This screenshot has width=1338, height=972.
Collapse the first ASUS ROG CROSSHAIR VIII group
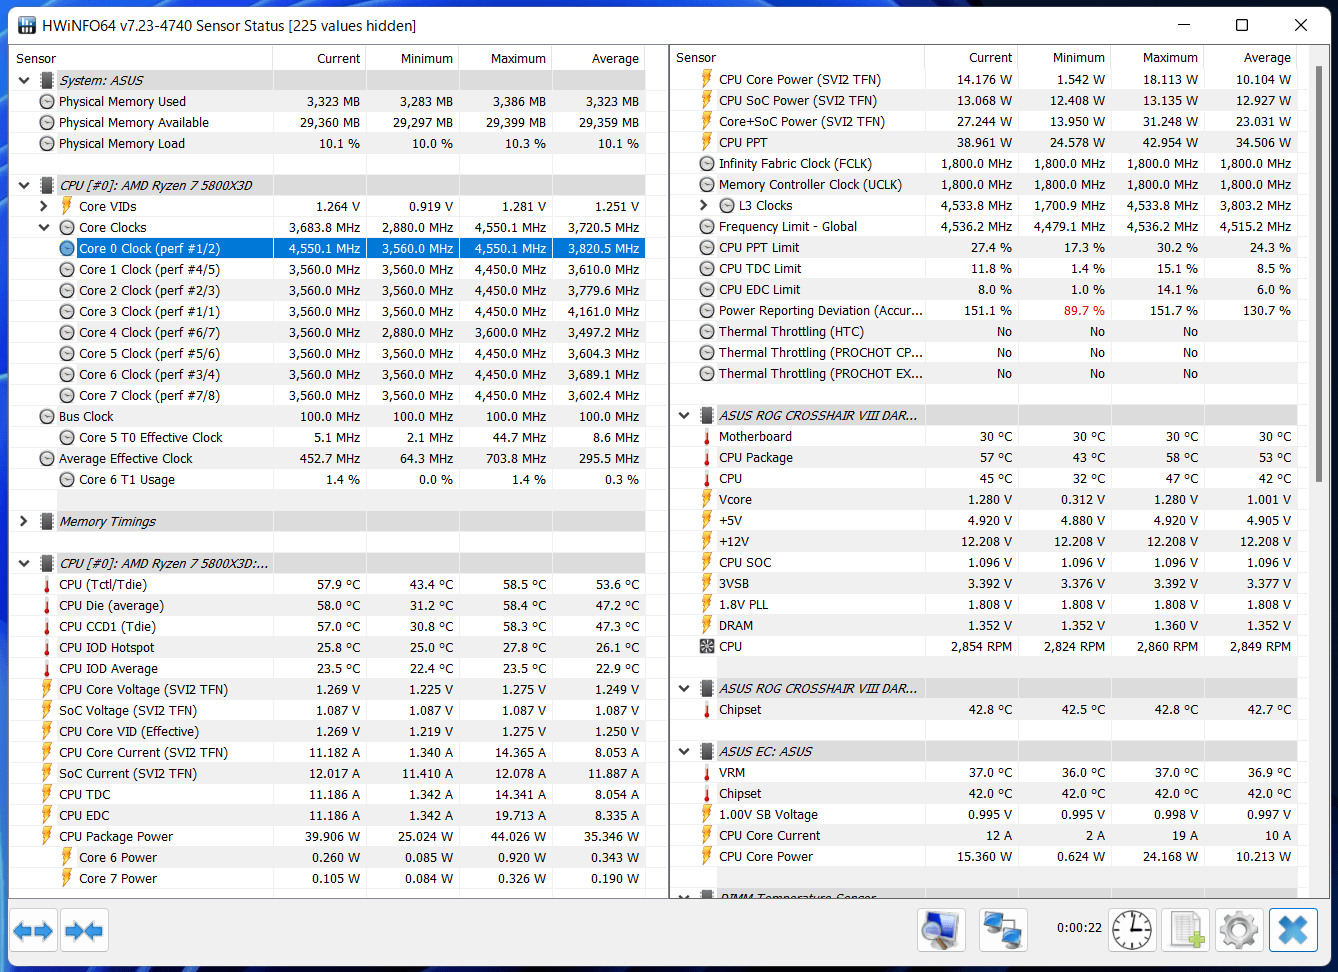[684, 415]
